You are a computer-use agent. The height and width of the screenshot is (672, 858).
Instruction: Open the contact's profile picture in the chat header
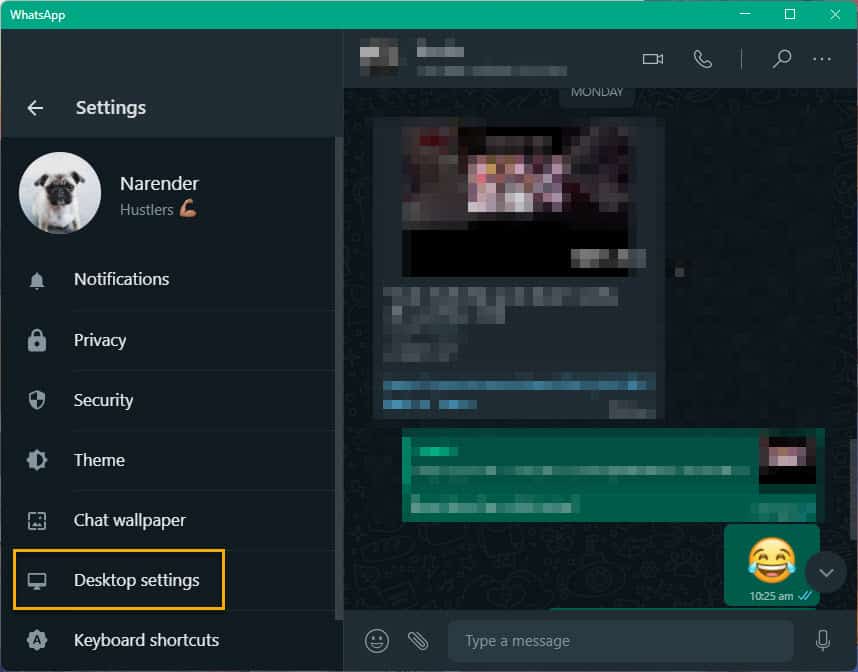point(379,57)
